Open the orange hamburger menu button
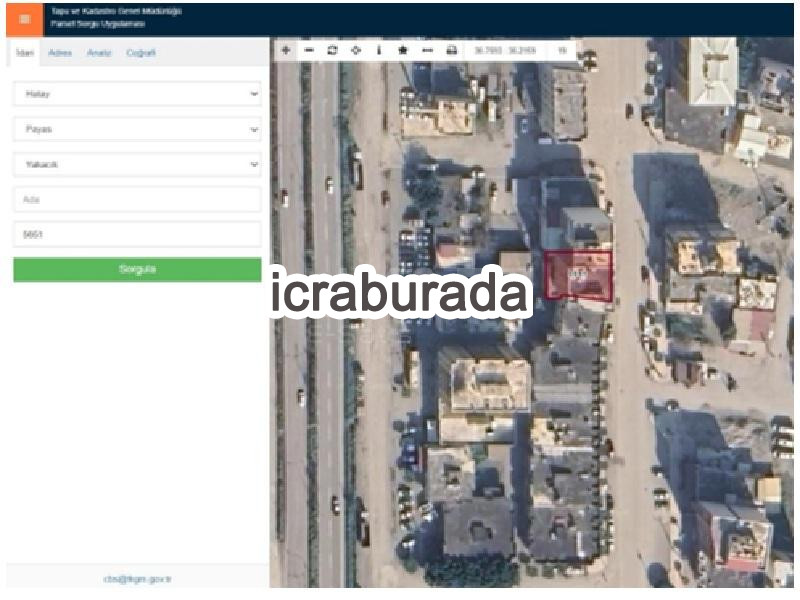The width and height of the screenshot is (800, 600). click(x=25, y=19)
